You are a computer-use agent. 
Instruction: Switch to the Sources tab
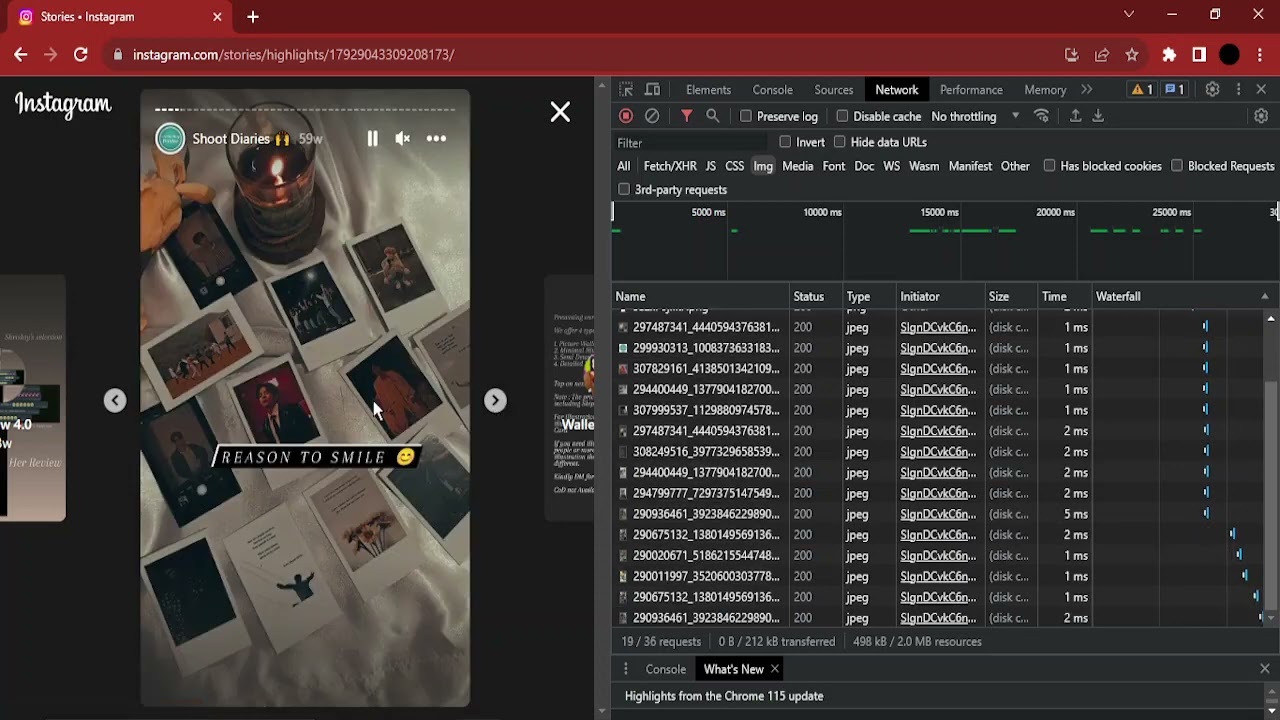pyautogui.click(x=833, y=90)
